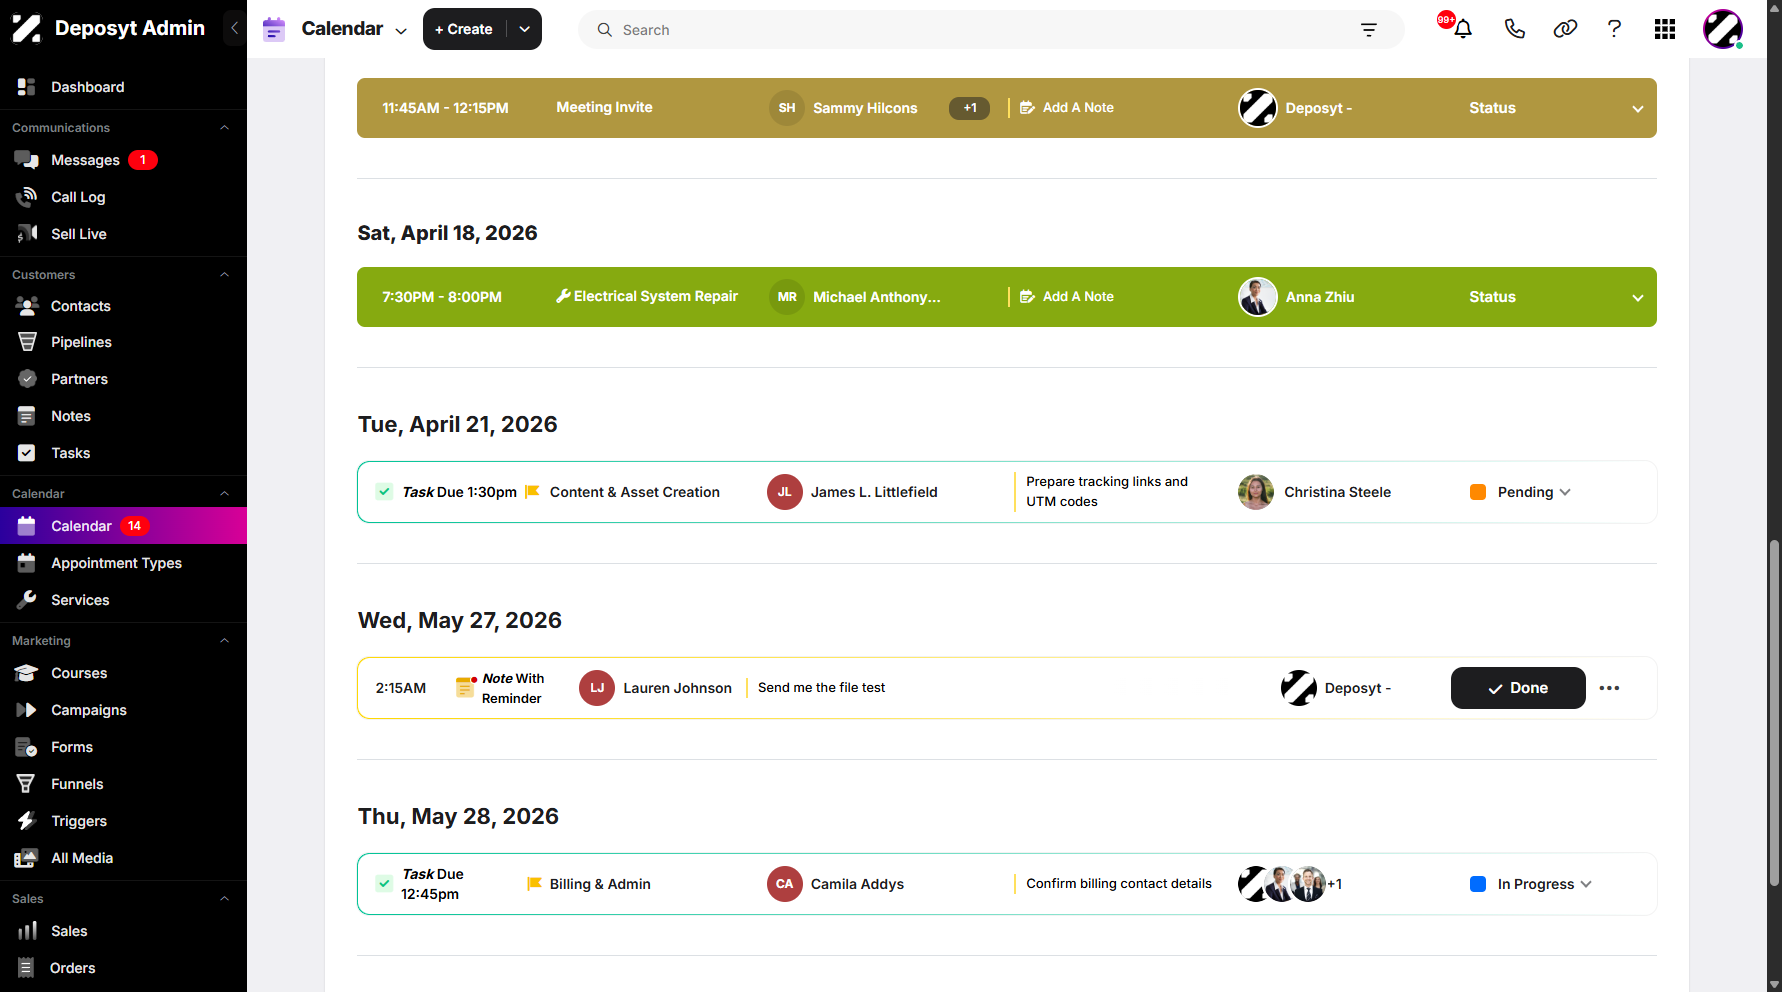1782x992 pixels.
Task: Click the priority flag on Billing & Admin task
Action: [x=534, y=884]
